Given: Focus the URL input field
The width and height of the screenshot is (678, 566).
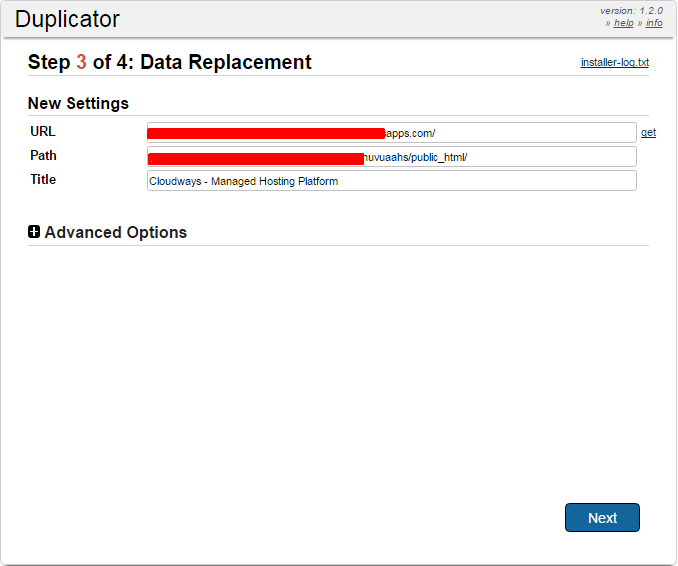Looking at the screenshot, I should [x=510, y=133].
